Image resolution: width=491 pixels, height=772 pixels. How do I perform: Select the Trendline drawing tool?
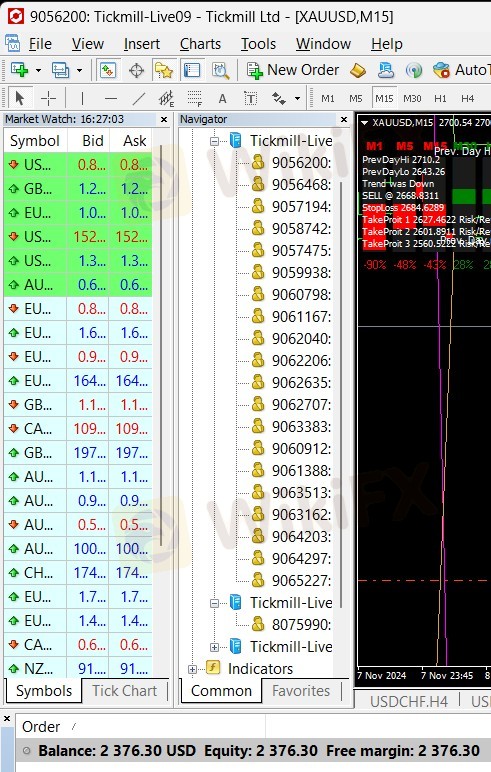[x=139, y=98]
